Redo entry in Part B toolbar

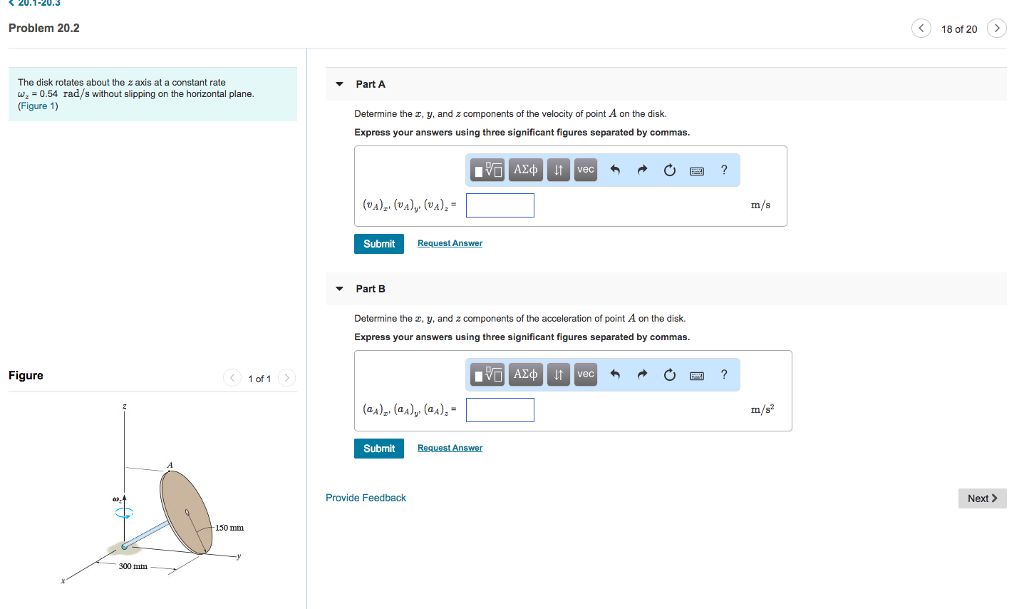pos(642,375)
